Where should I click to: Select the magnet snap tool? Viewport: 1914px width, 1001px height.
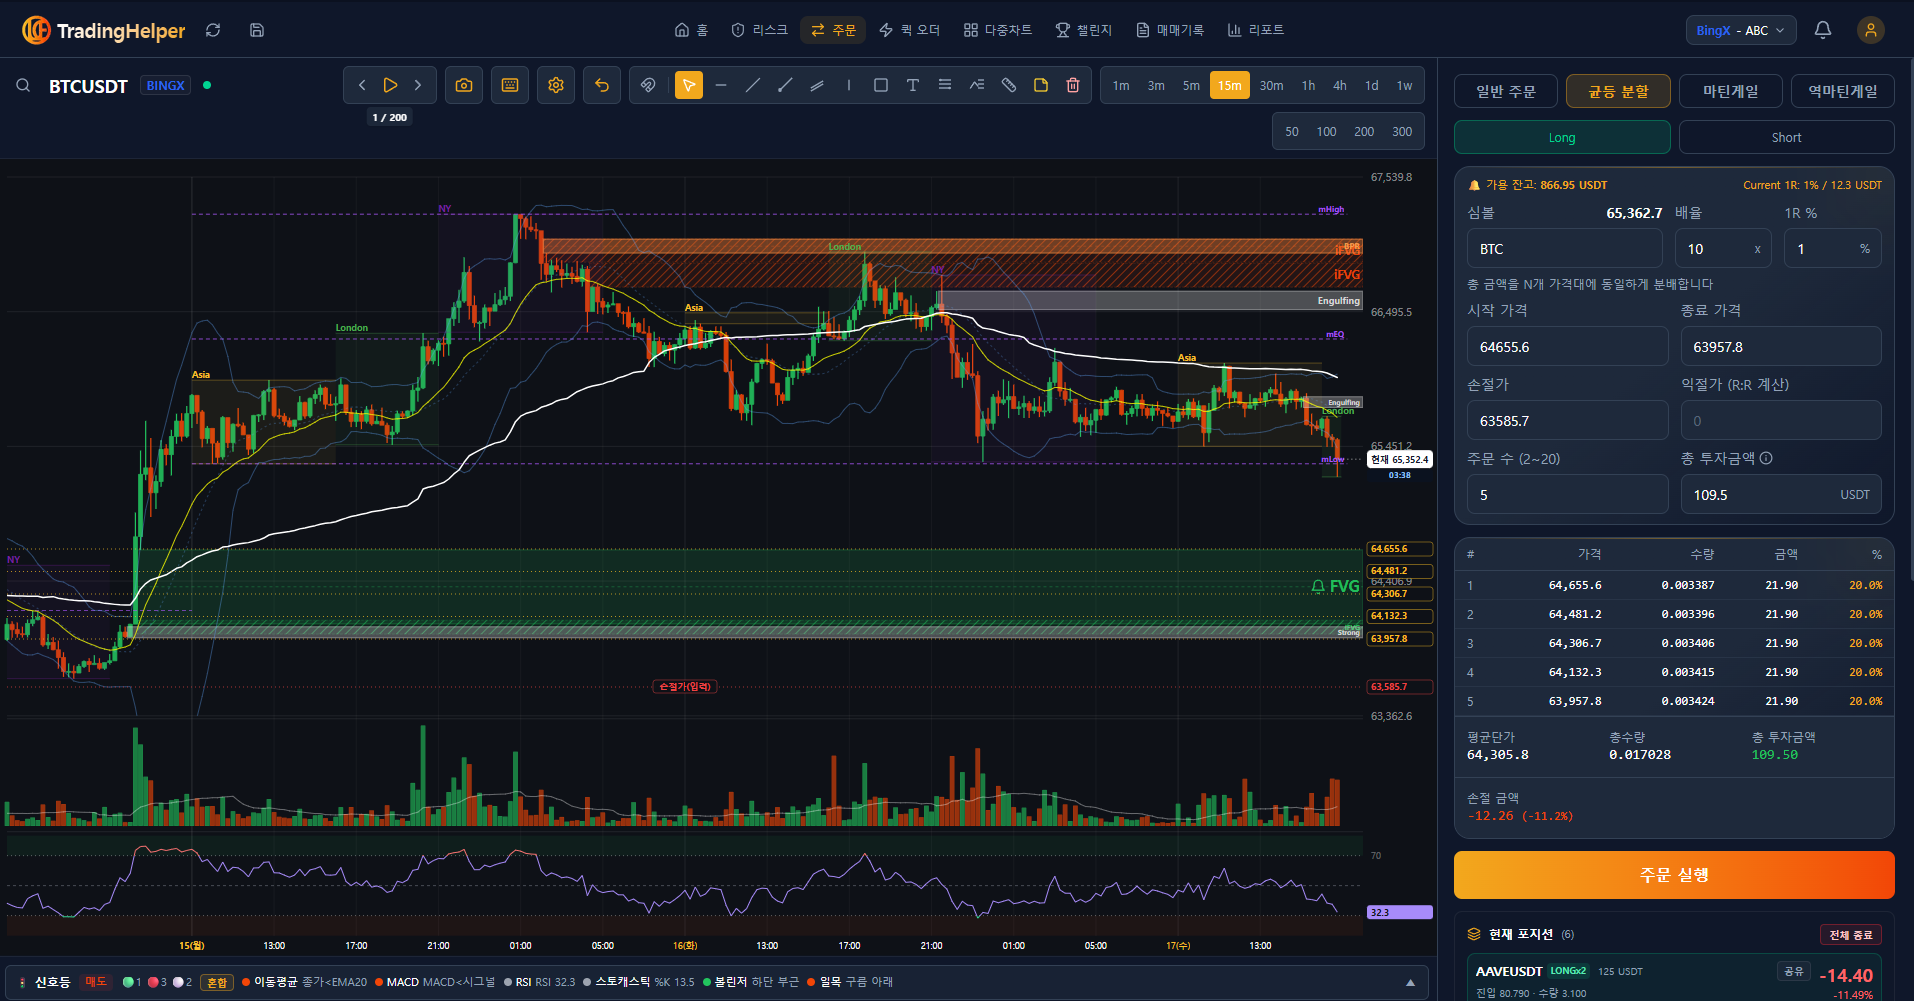click(x=648, y=85)
